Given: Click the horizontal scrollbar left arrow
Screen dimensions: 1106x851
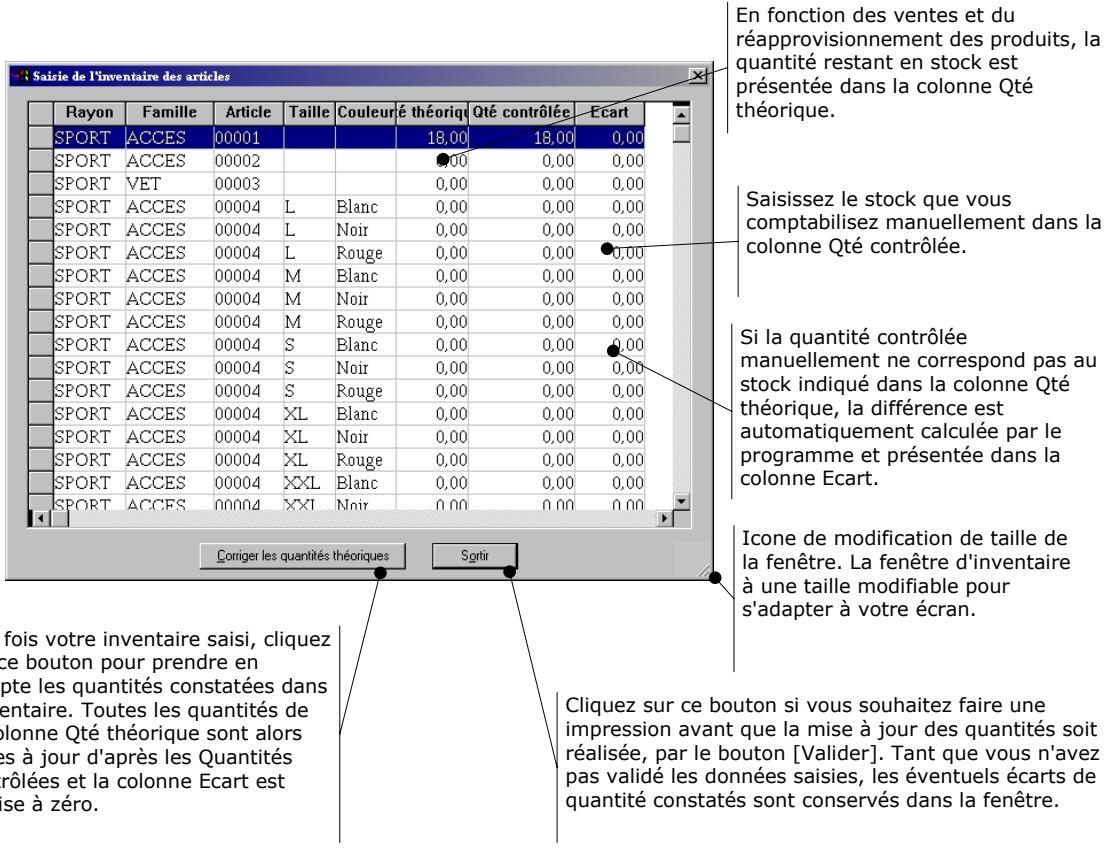Looking at the screenshot, I should tap(40, 519).
